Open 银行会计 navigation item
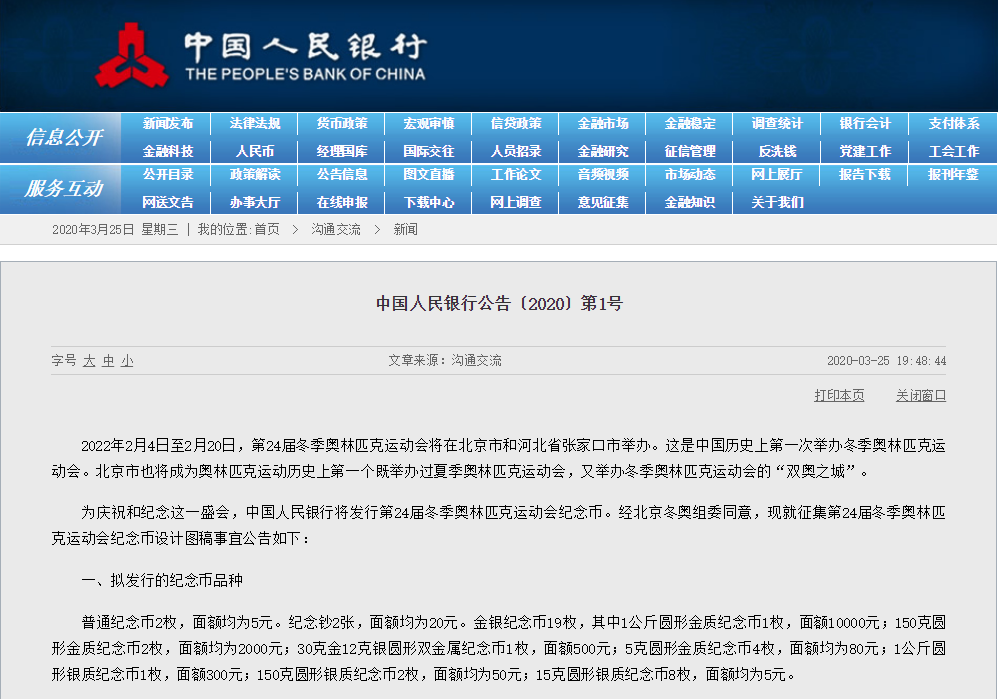The width and height of the screenshot is (998, 699). (865, 124)
